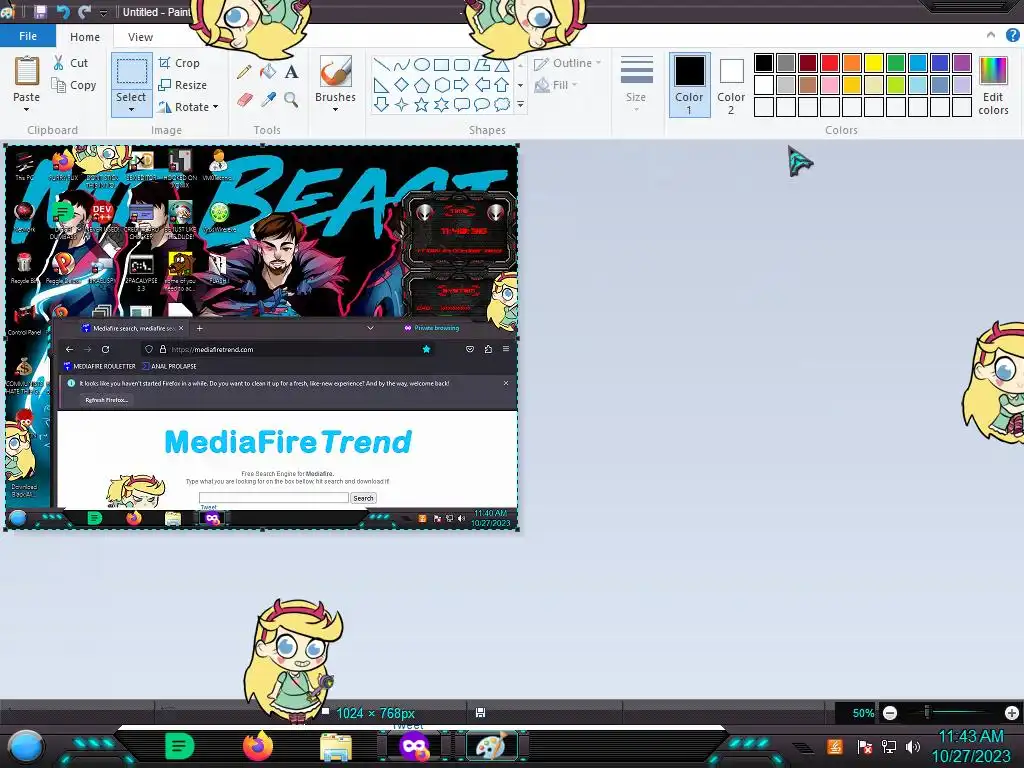Select the Pencil tool

click(244, 72)
